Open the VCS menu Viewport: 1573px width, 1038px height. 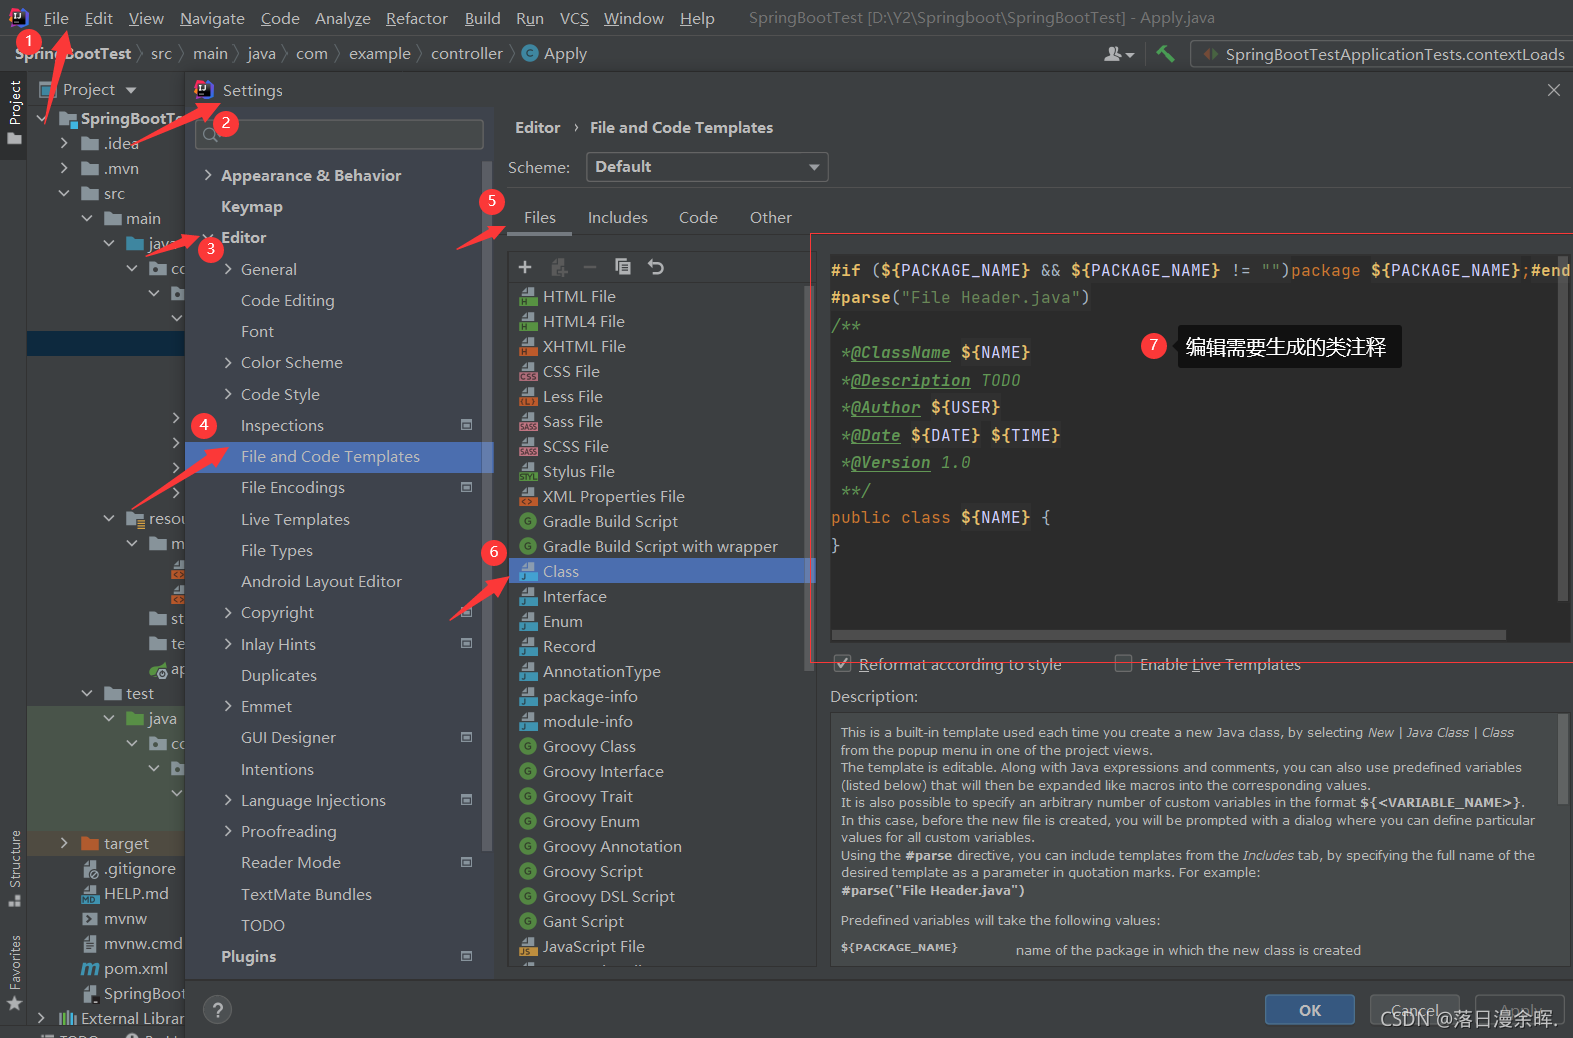tap(574, 18)
